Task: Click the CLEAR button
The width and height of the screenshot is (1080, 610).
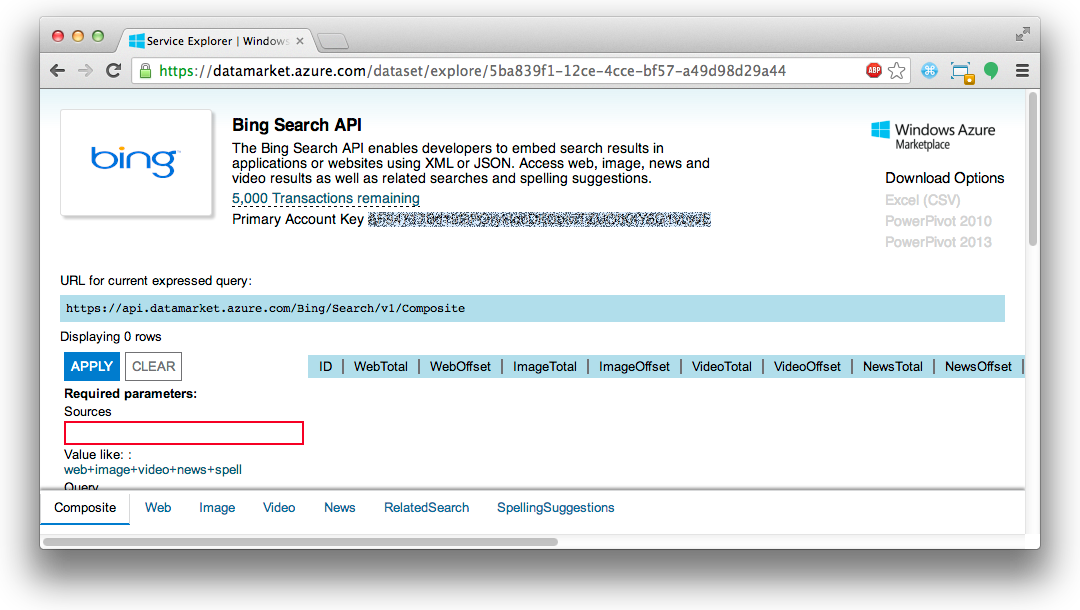Action: (x=154, y=366)
